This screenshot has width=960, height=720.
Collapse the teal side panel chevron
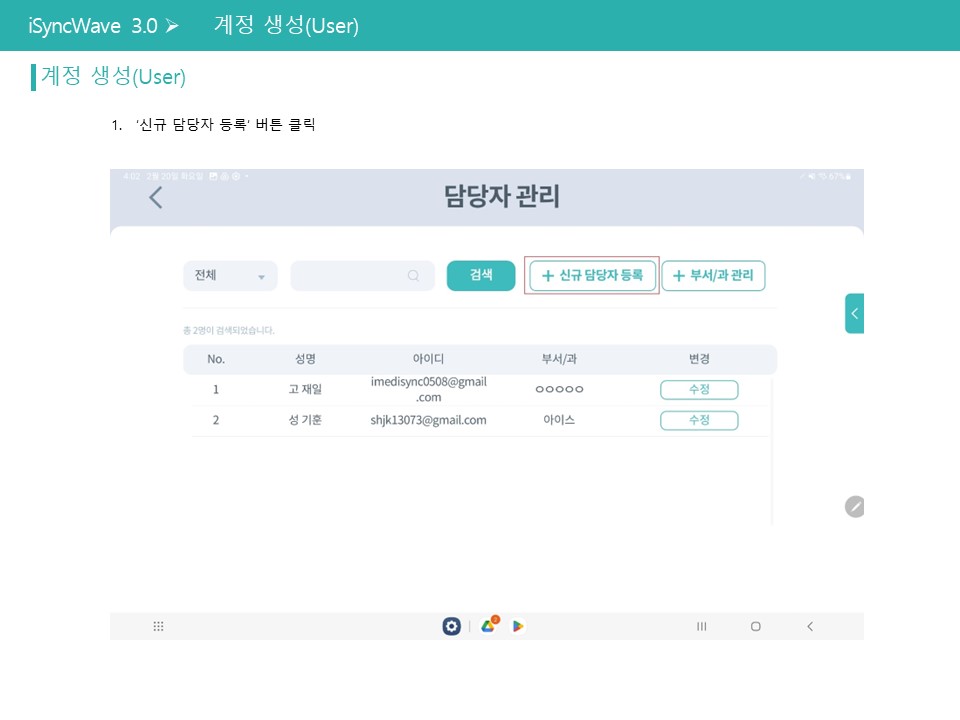click(x=854, y=313)
